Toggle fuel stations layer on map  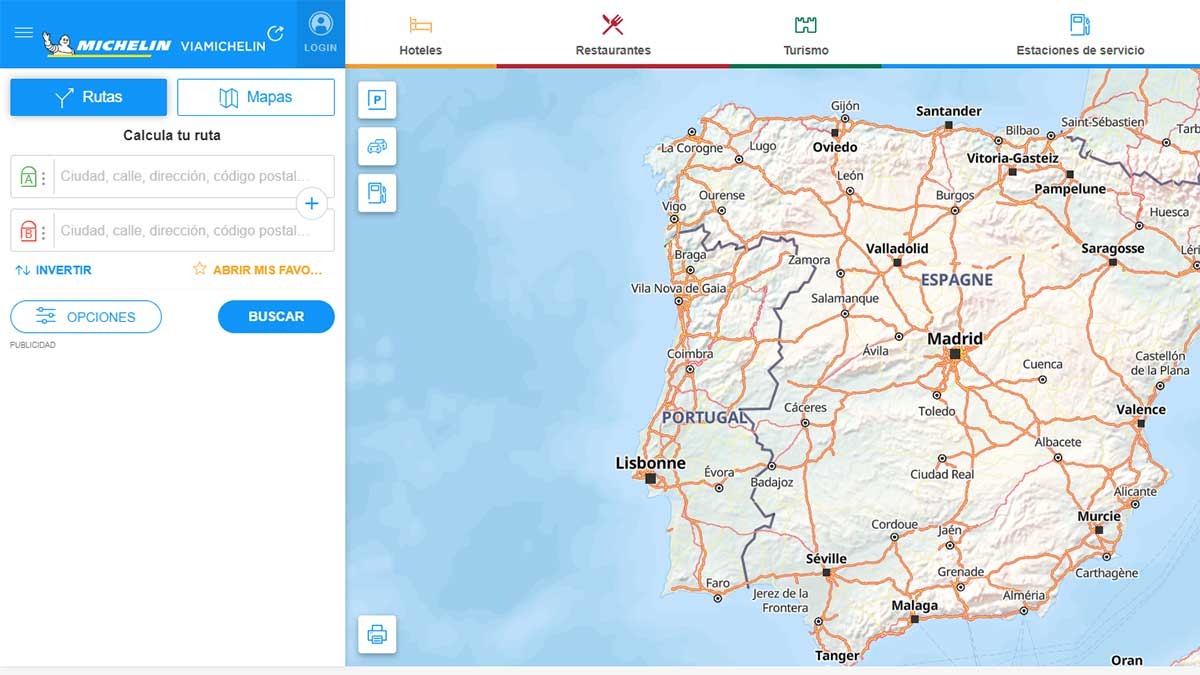377,192
